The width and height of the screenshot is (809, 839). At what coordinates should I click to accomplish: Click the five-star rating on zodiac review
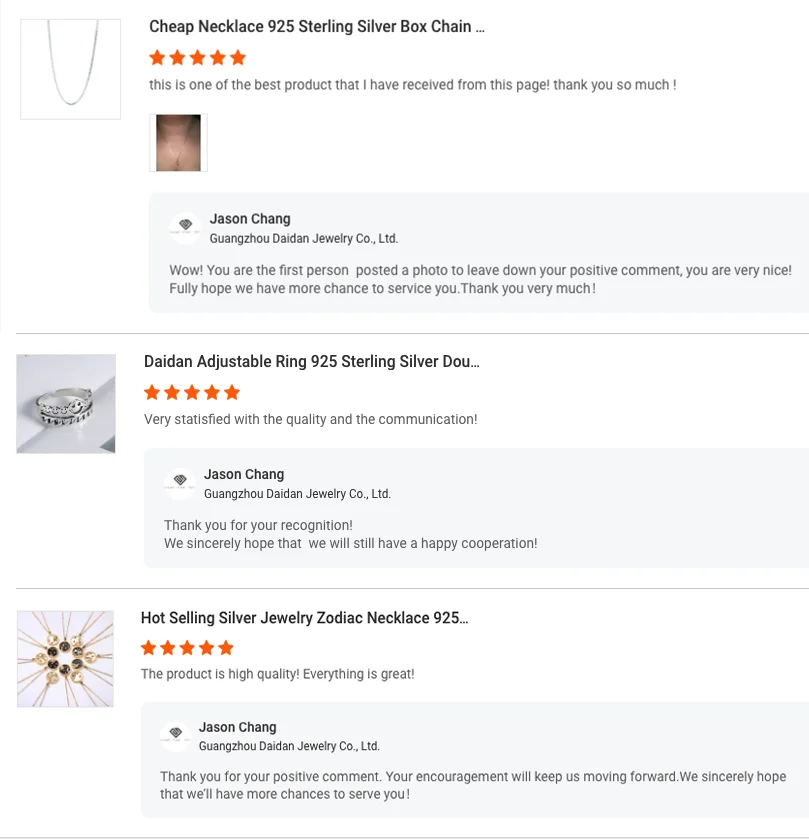(x=187, y=648)
